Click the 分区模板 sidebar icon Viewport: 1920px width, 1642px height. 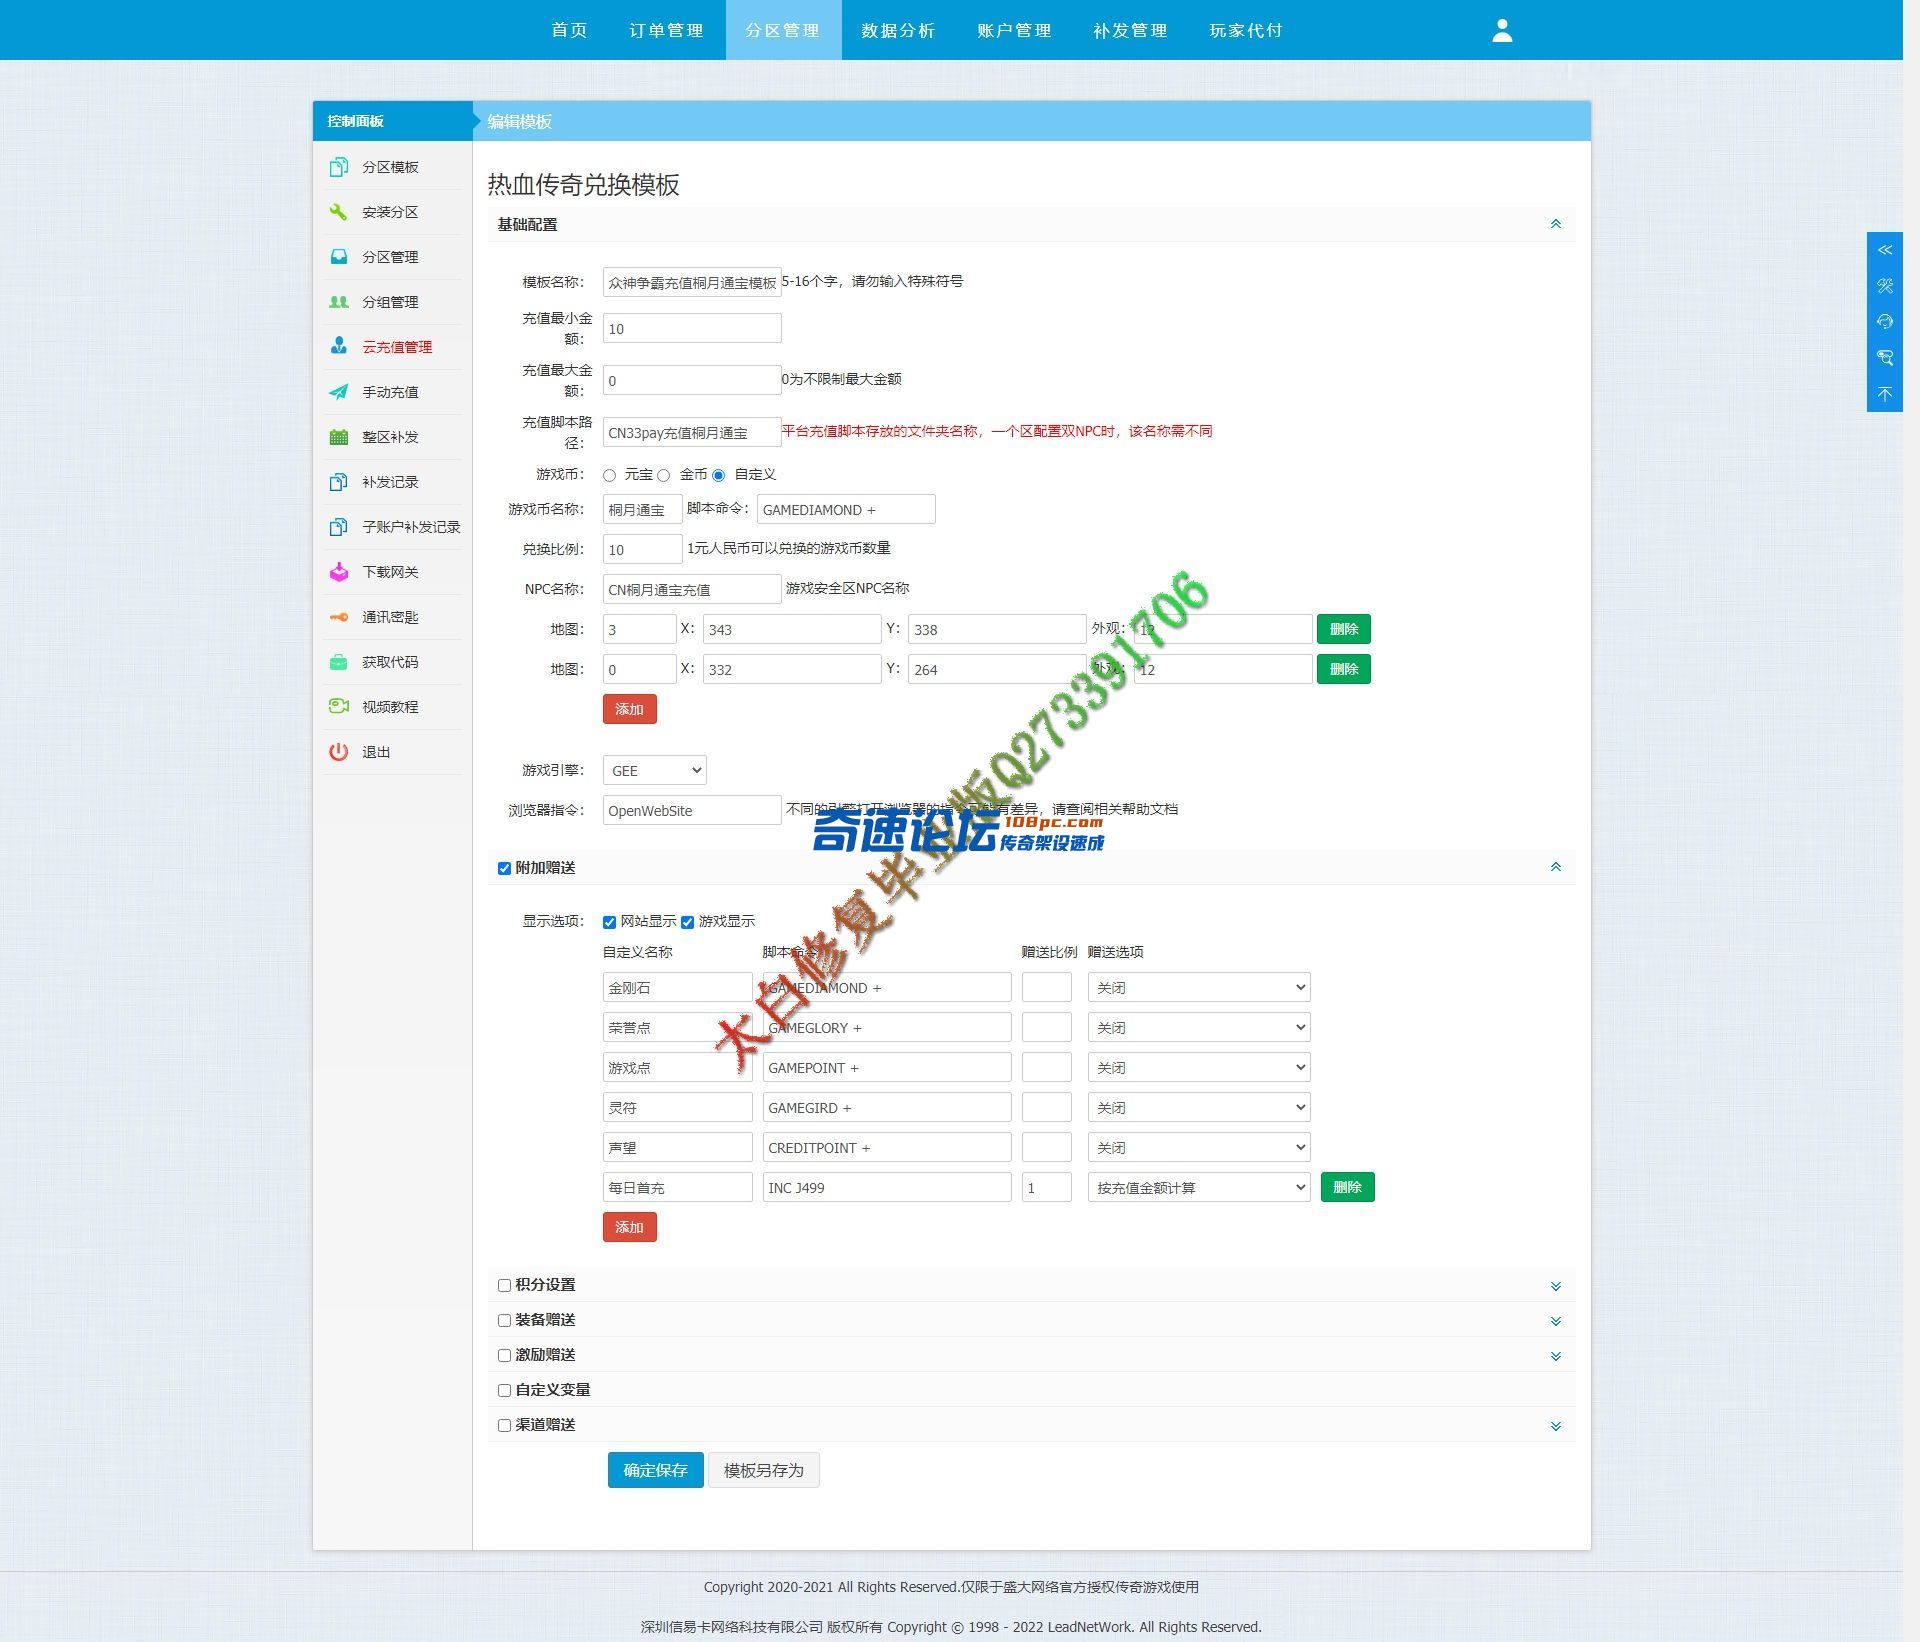[x=339, y=167]
